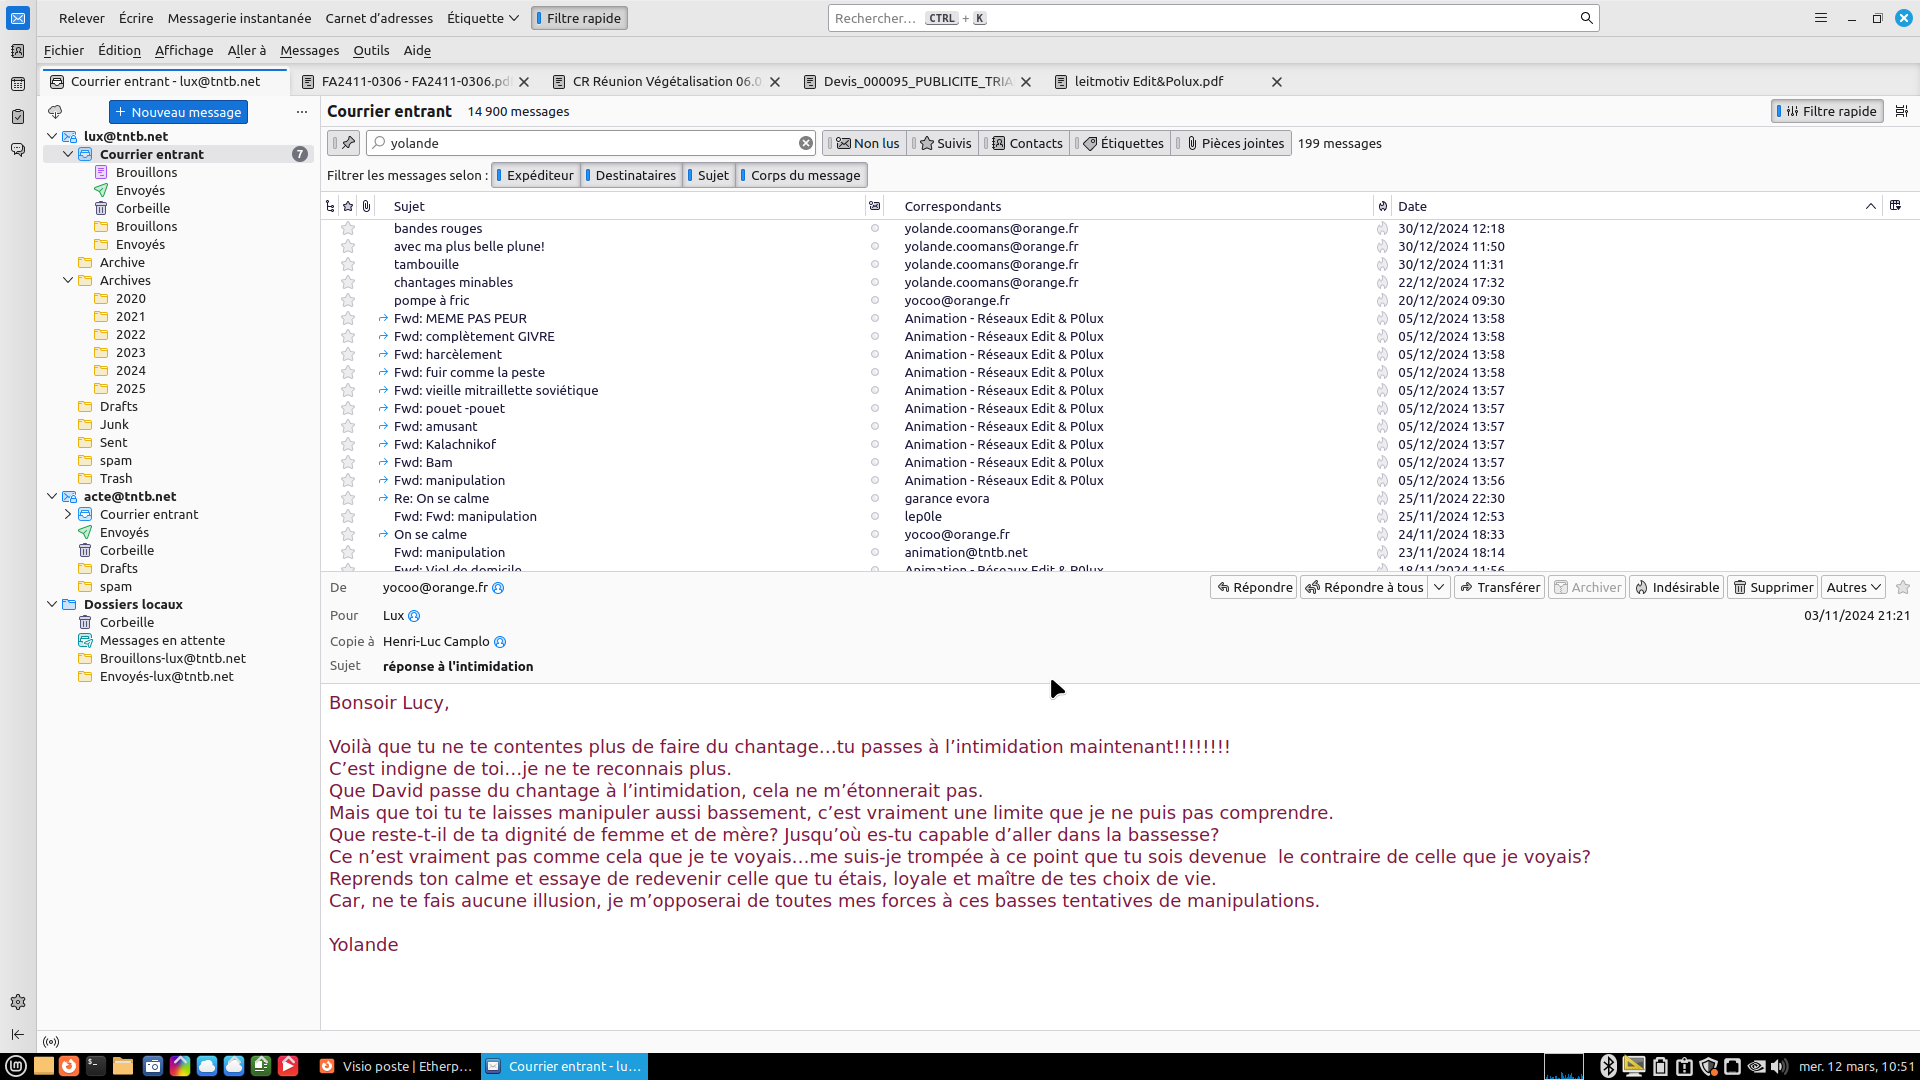The image size is (1920, 1080).
Task: Click Nouveau message button
Action: 178,112
